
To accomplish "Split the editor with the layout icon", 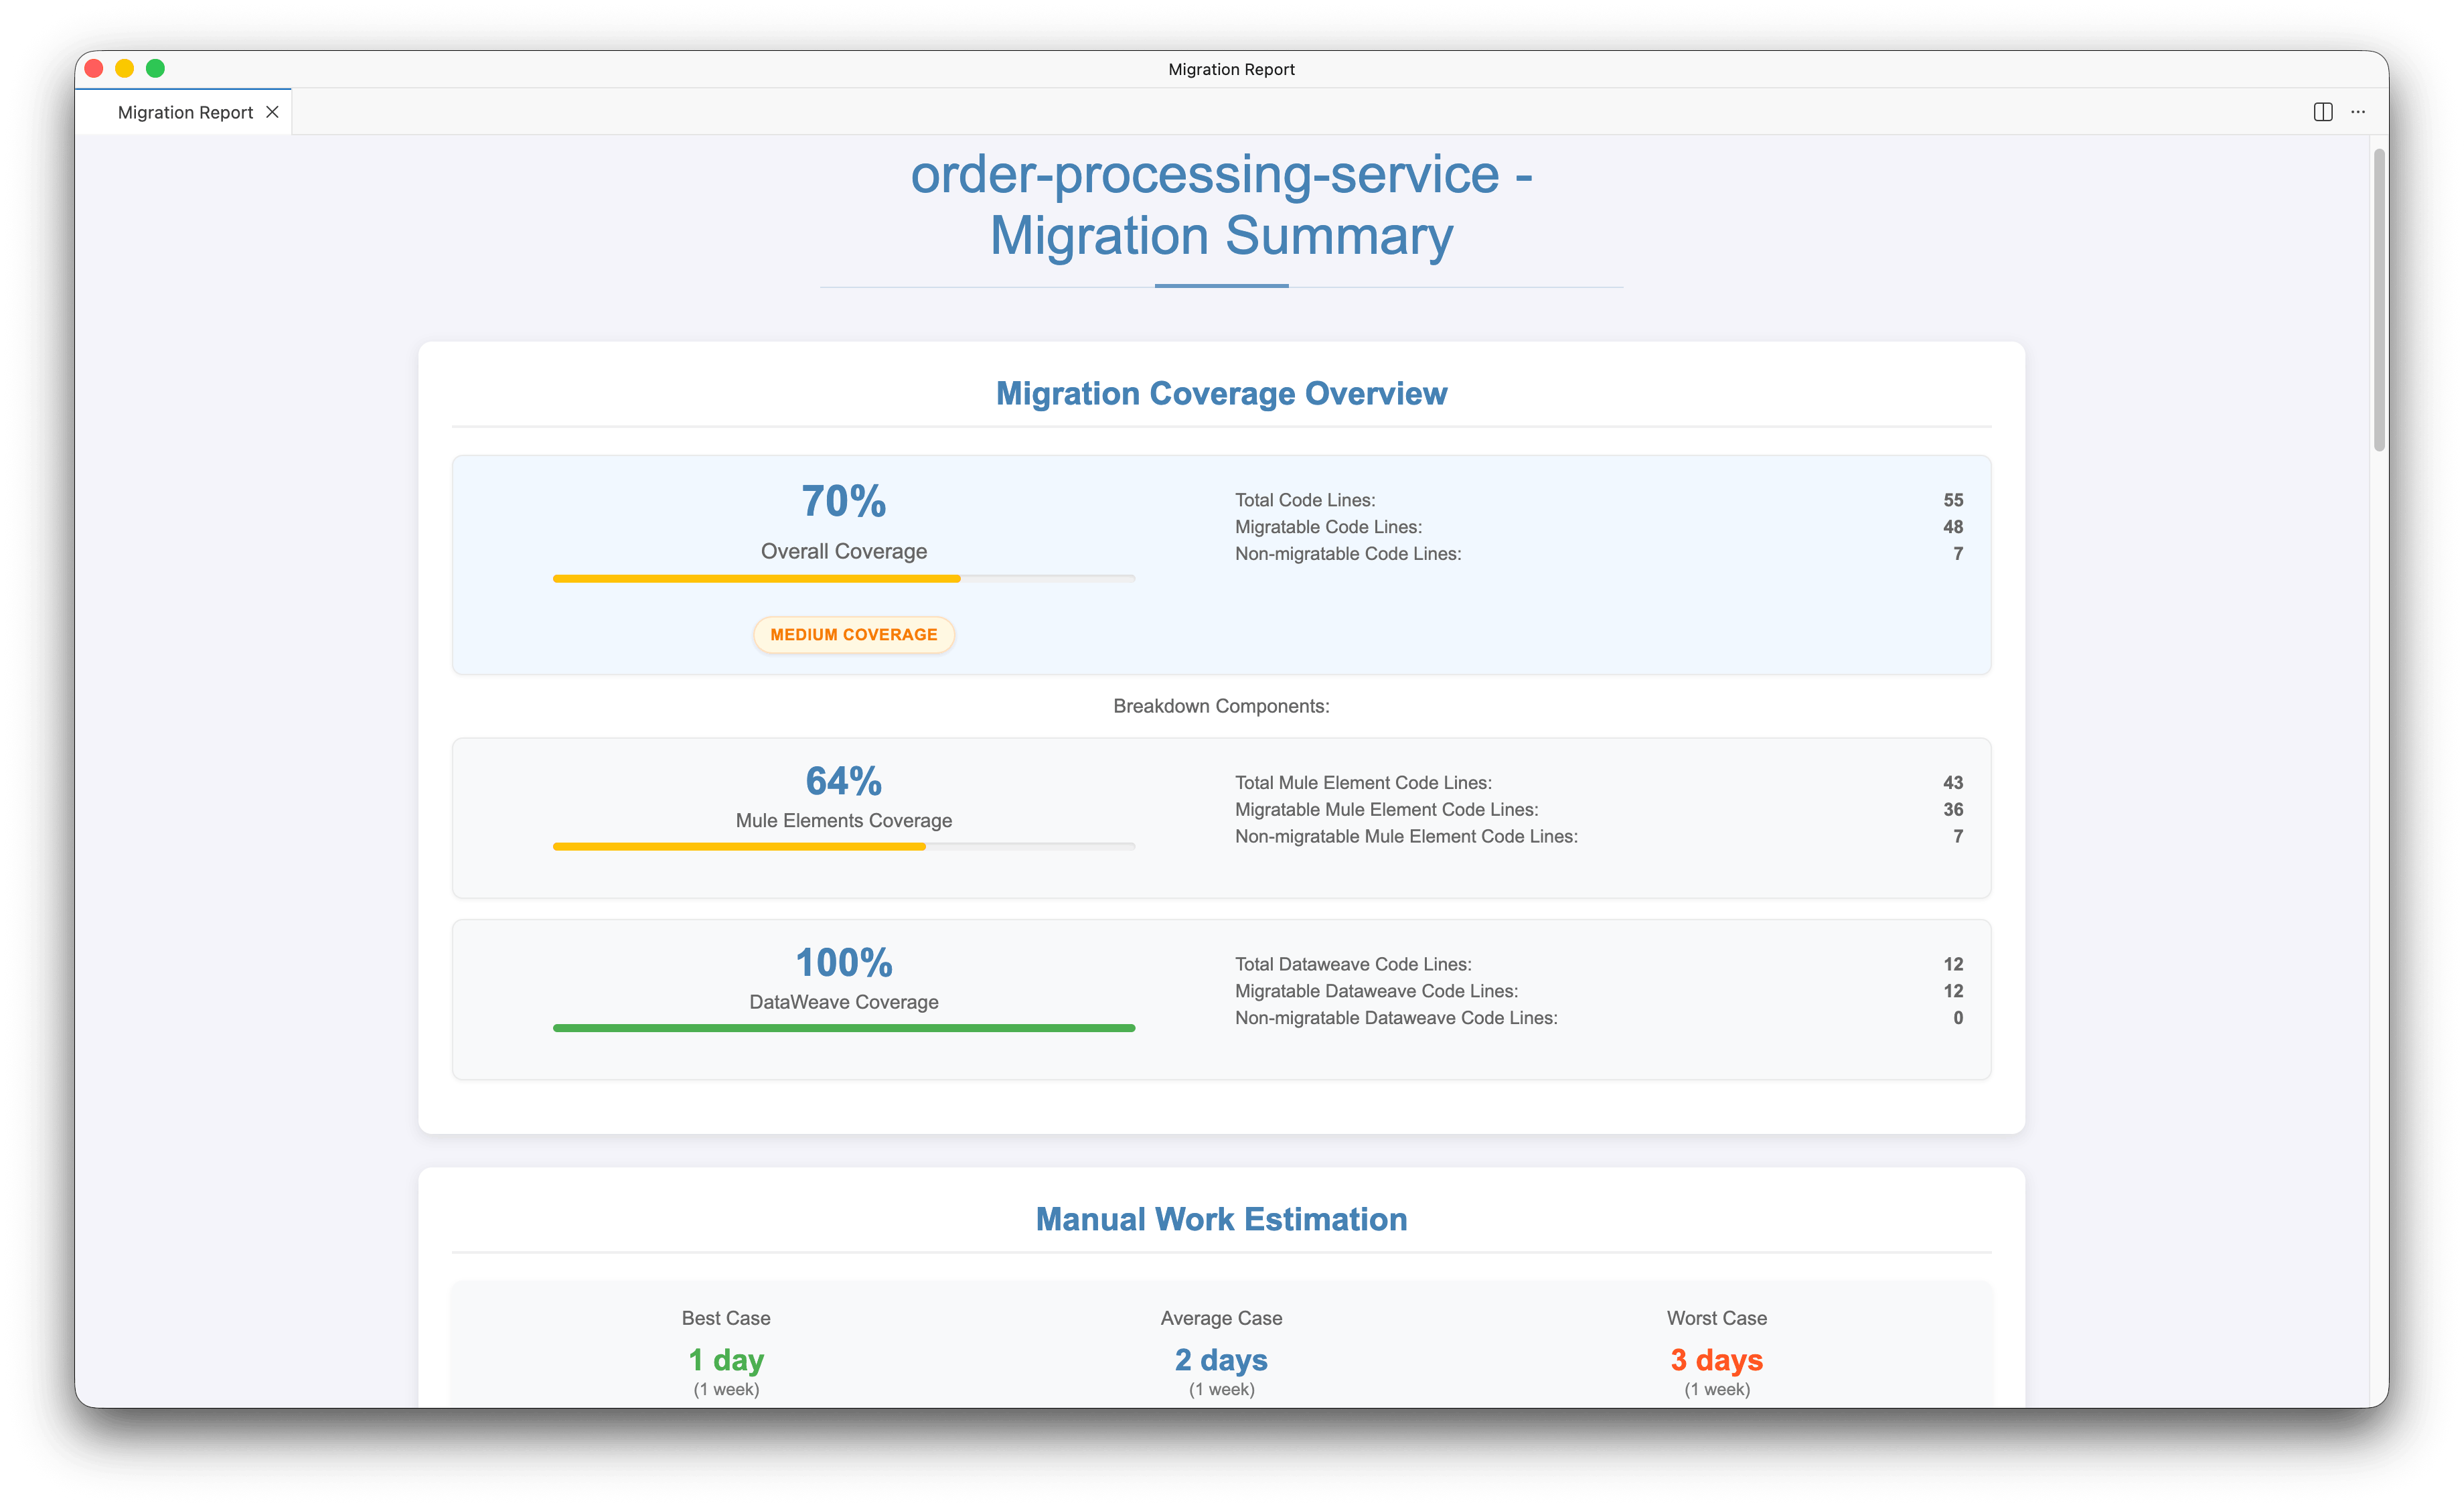I will [2322, 112].
